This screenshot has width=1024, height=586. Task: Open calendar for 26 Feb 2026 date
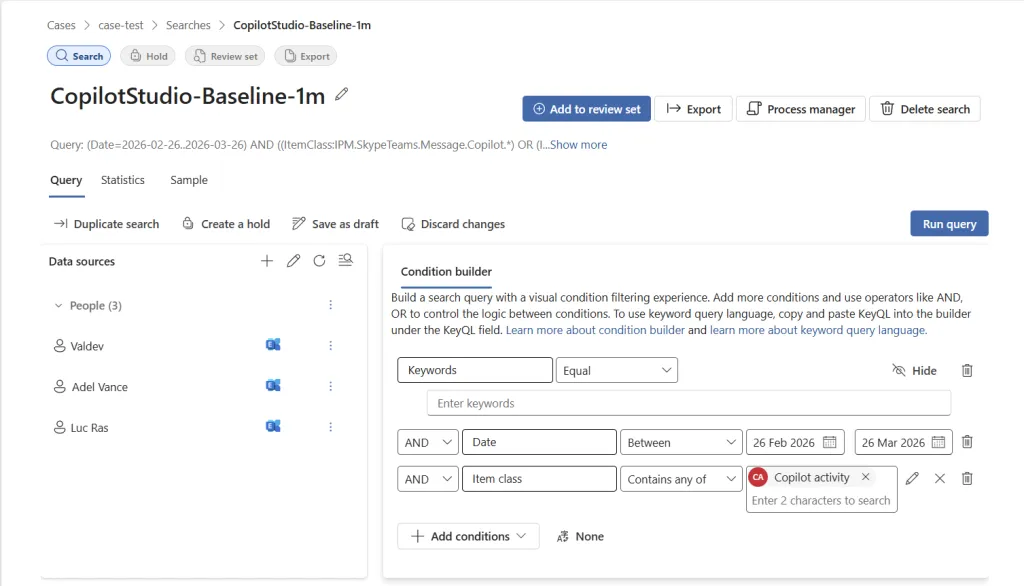click(x=829, y=442)
